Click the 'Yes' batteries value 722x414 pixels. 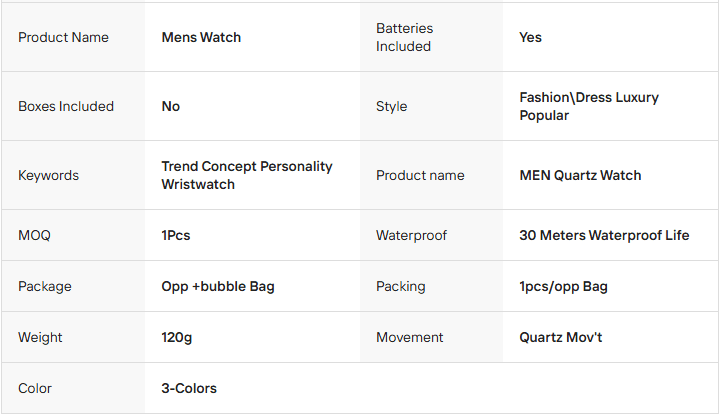click(530, 37)
